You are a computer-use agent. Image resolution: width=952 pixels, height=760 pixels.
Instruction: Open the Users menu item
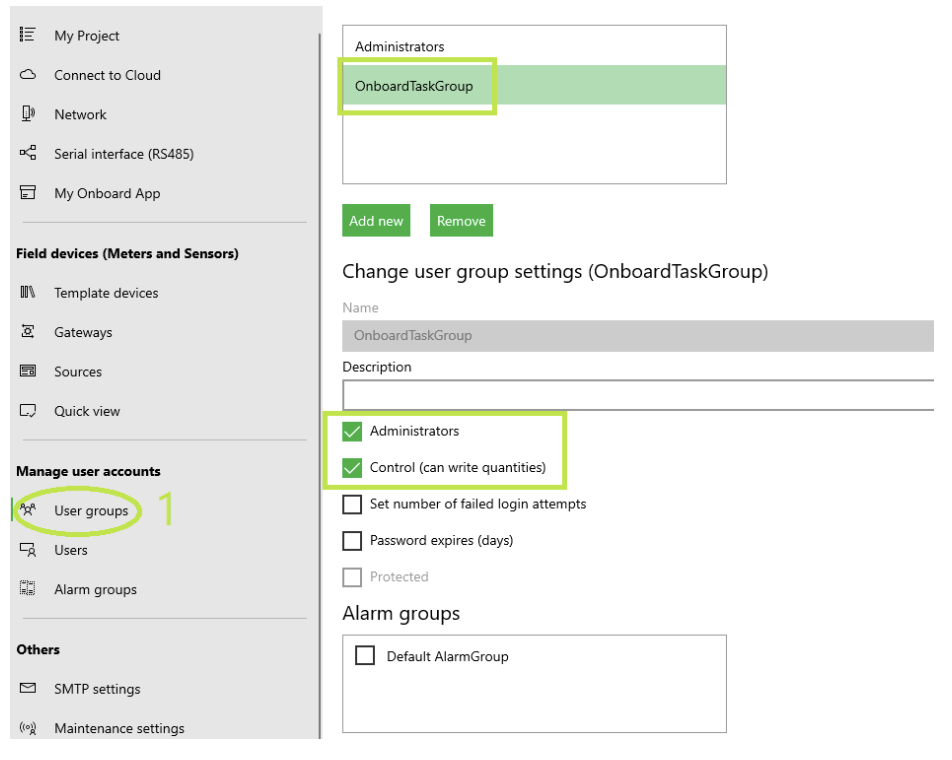tap(70, 551)
